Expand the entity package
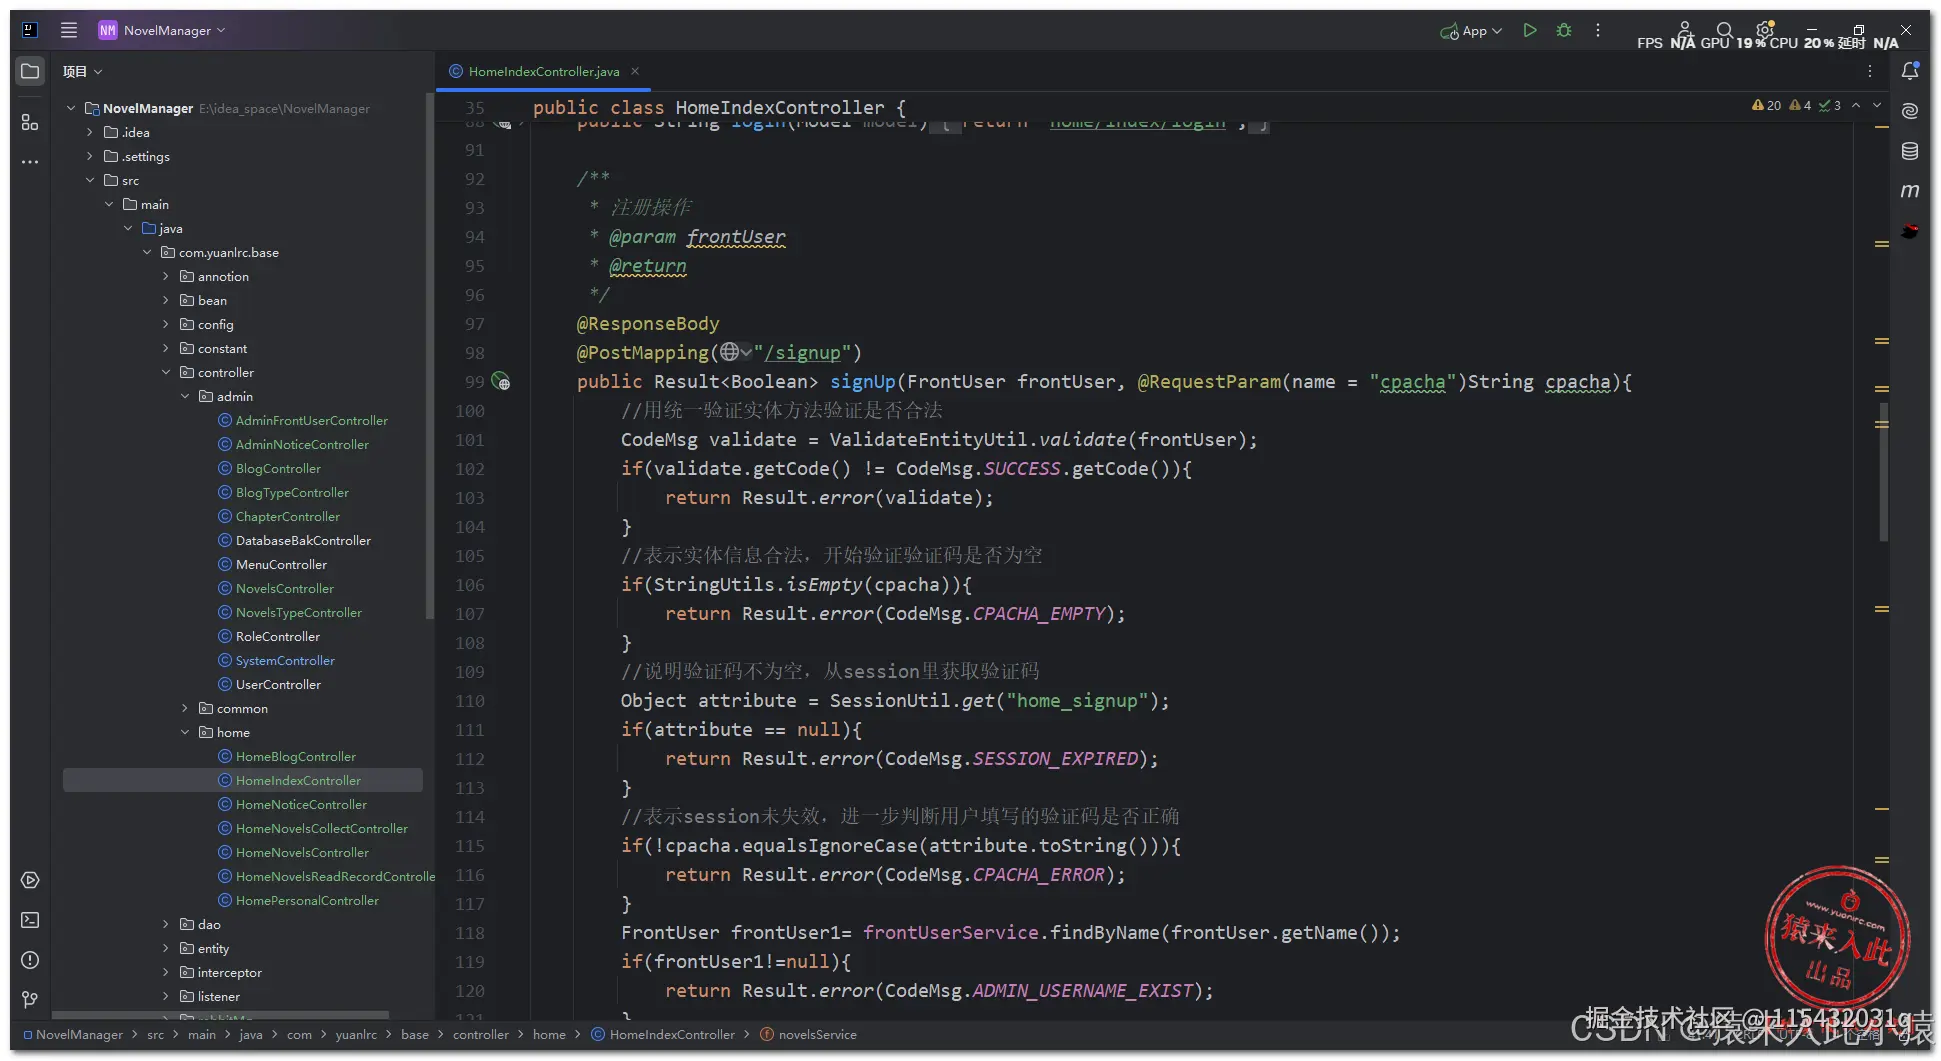The width and height of the screenshot is (1941, 1061). pos(166,948)
